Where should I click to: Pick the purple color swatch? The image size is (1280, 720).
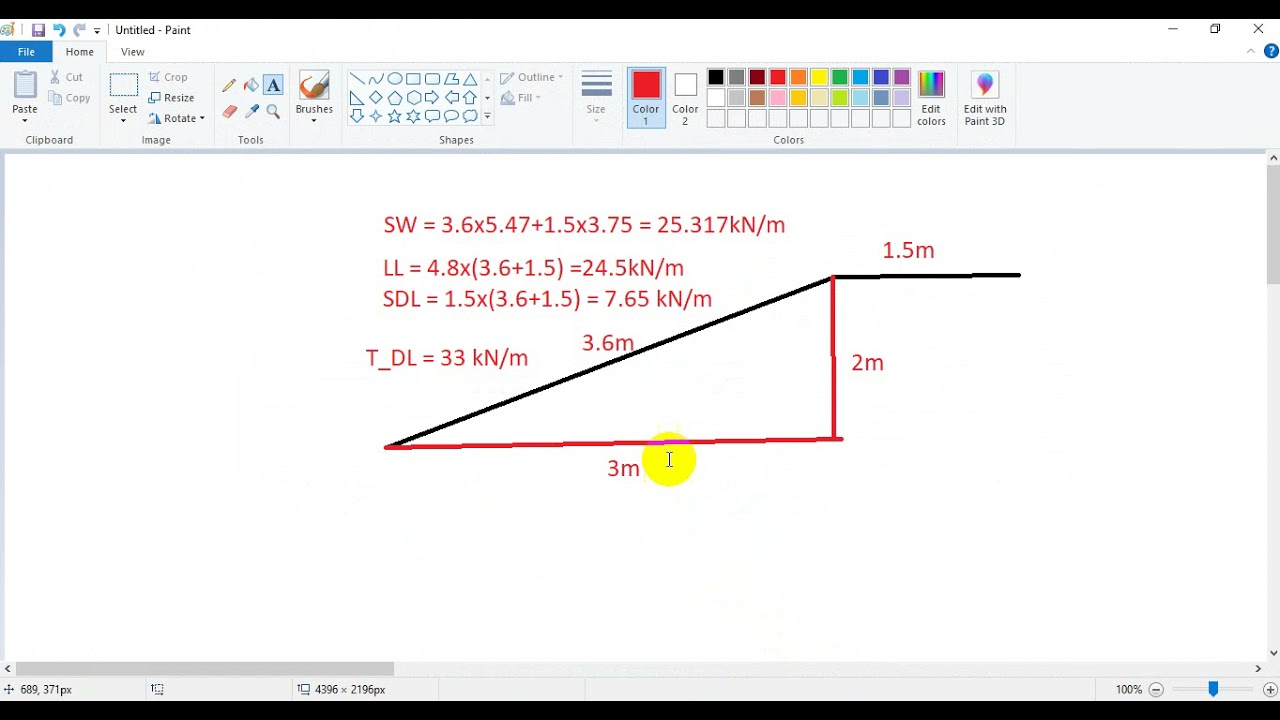point(902,77)
